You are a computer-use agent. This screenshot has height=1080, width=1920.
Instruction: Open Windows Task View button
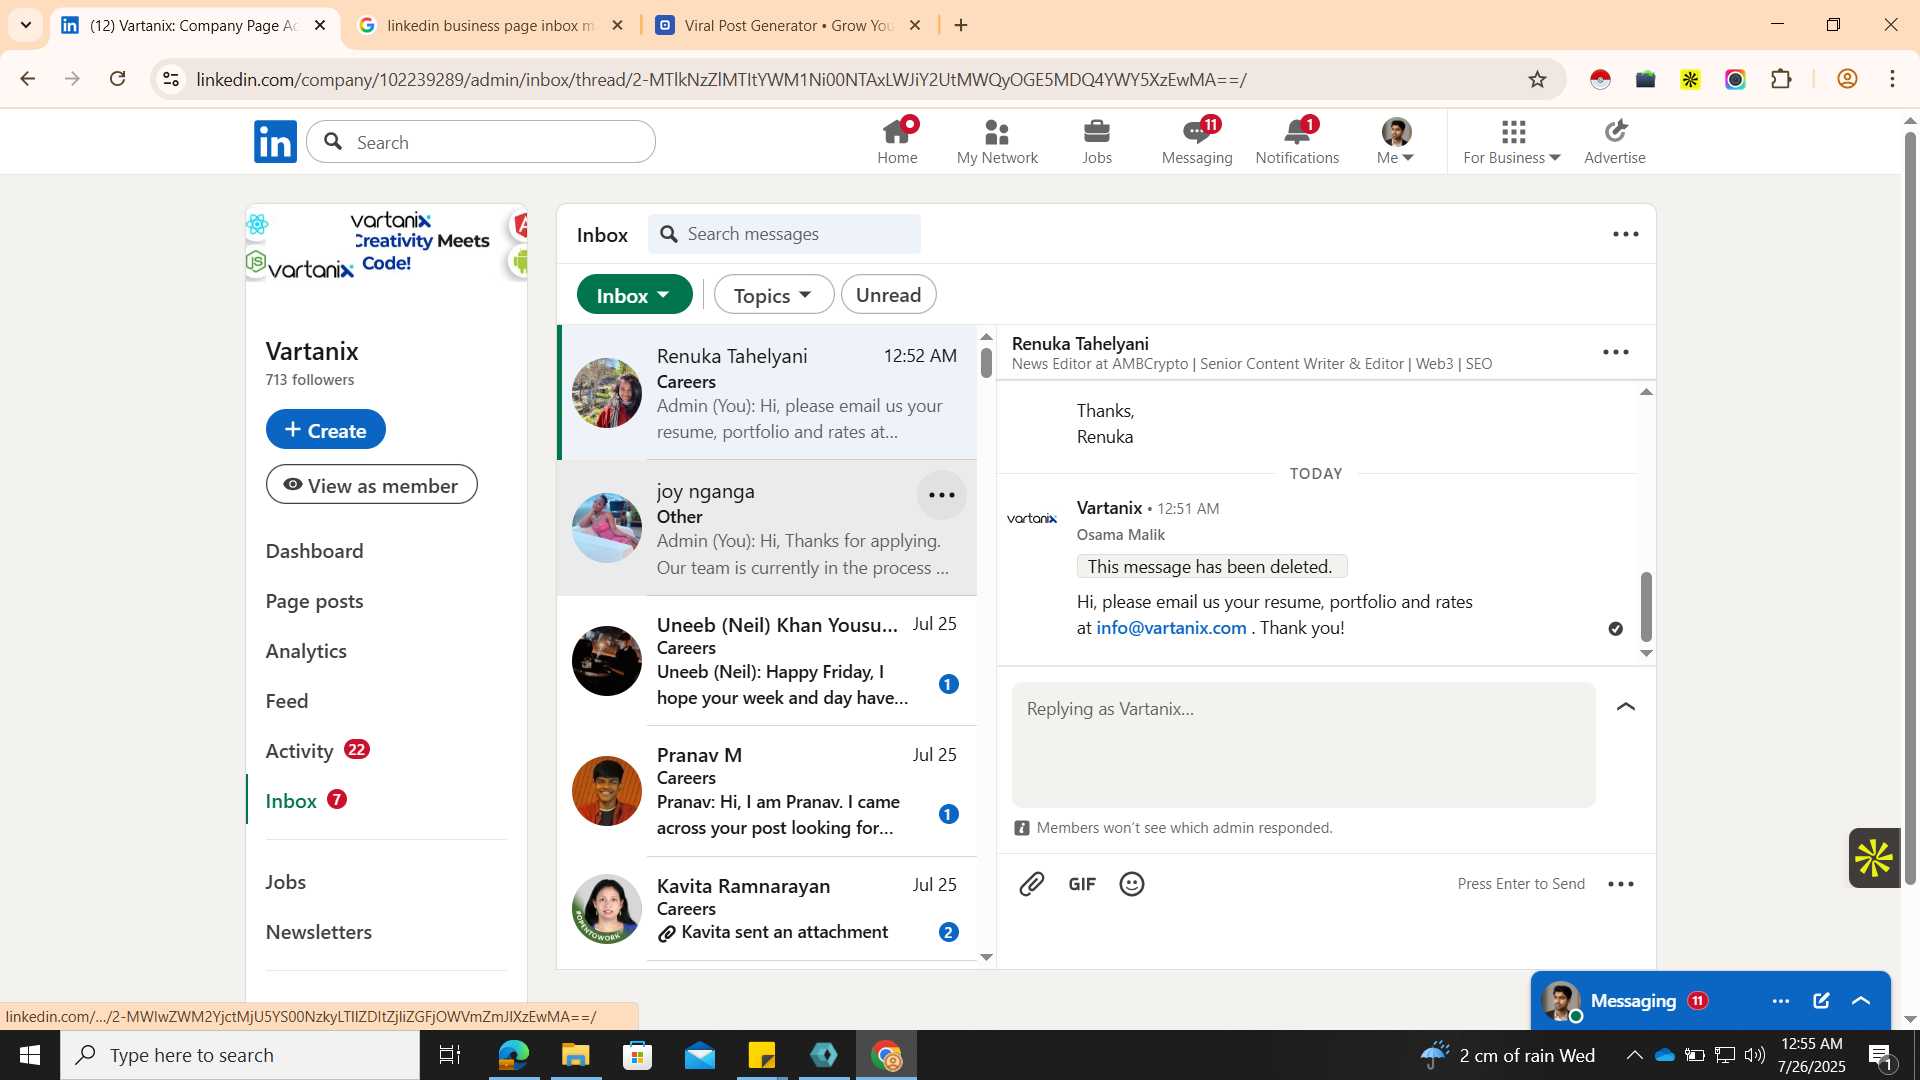click(450, 1055)
